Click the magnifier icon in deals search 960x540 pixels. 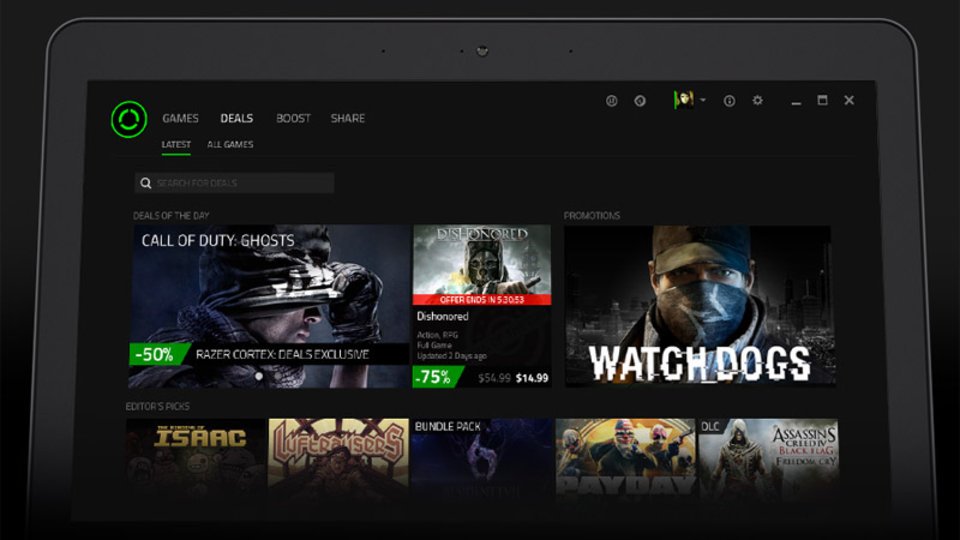tap(146, 183)
